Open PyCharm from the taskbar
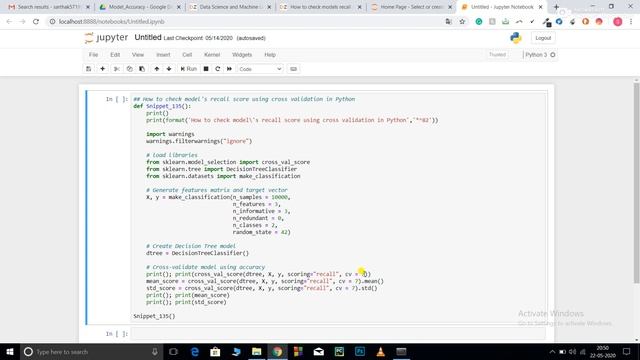This screenshot has width=640, height=360. coord(339,351)
